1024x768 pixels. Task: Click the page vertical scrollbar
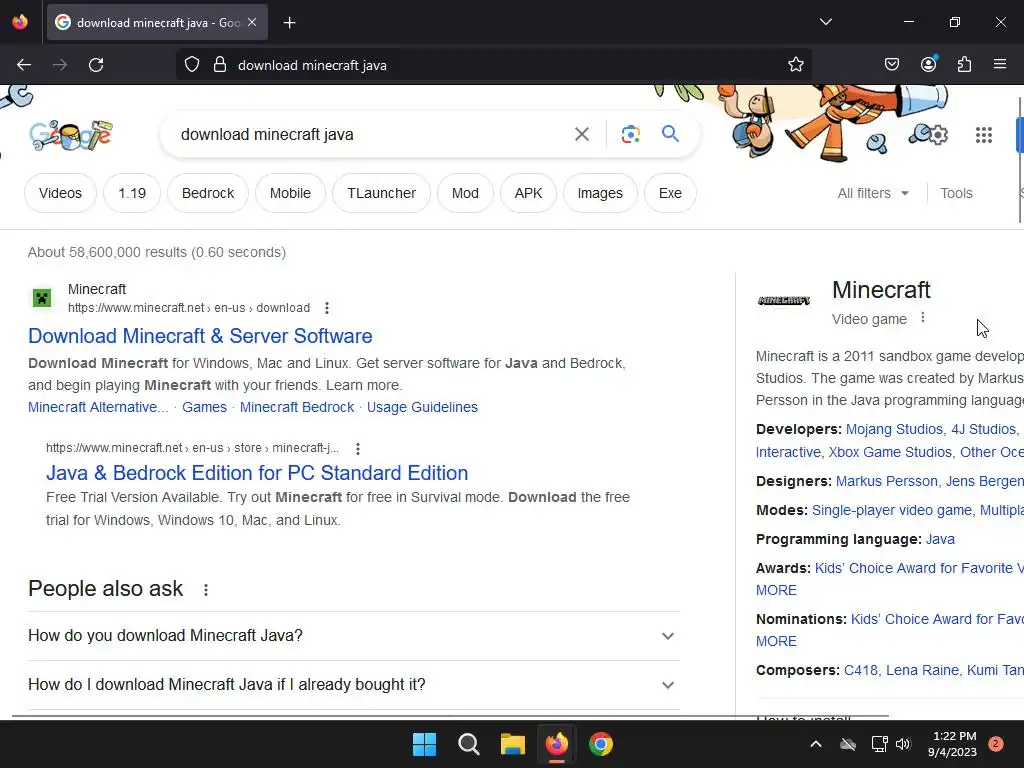1020,160
